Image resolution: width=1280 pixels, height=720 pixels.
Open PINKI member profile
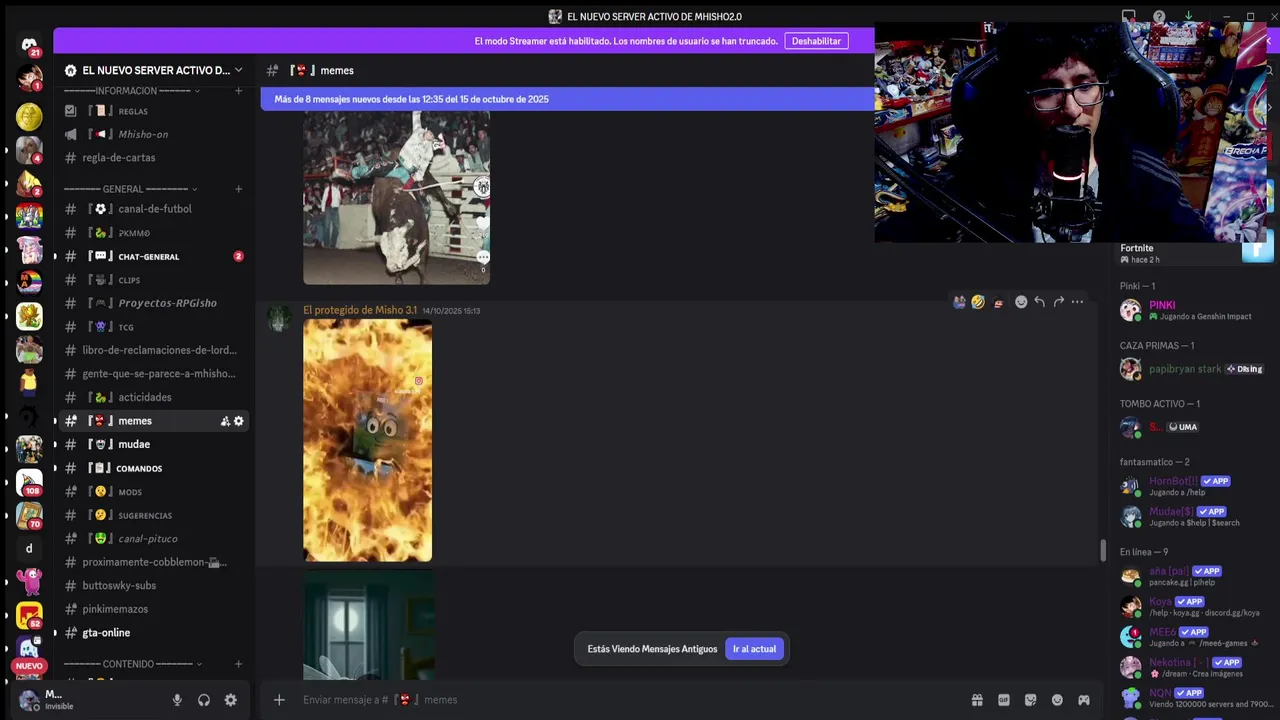click(1192, 310)
